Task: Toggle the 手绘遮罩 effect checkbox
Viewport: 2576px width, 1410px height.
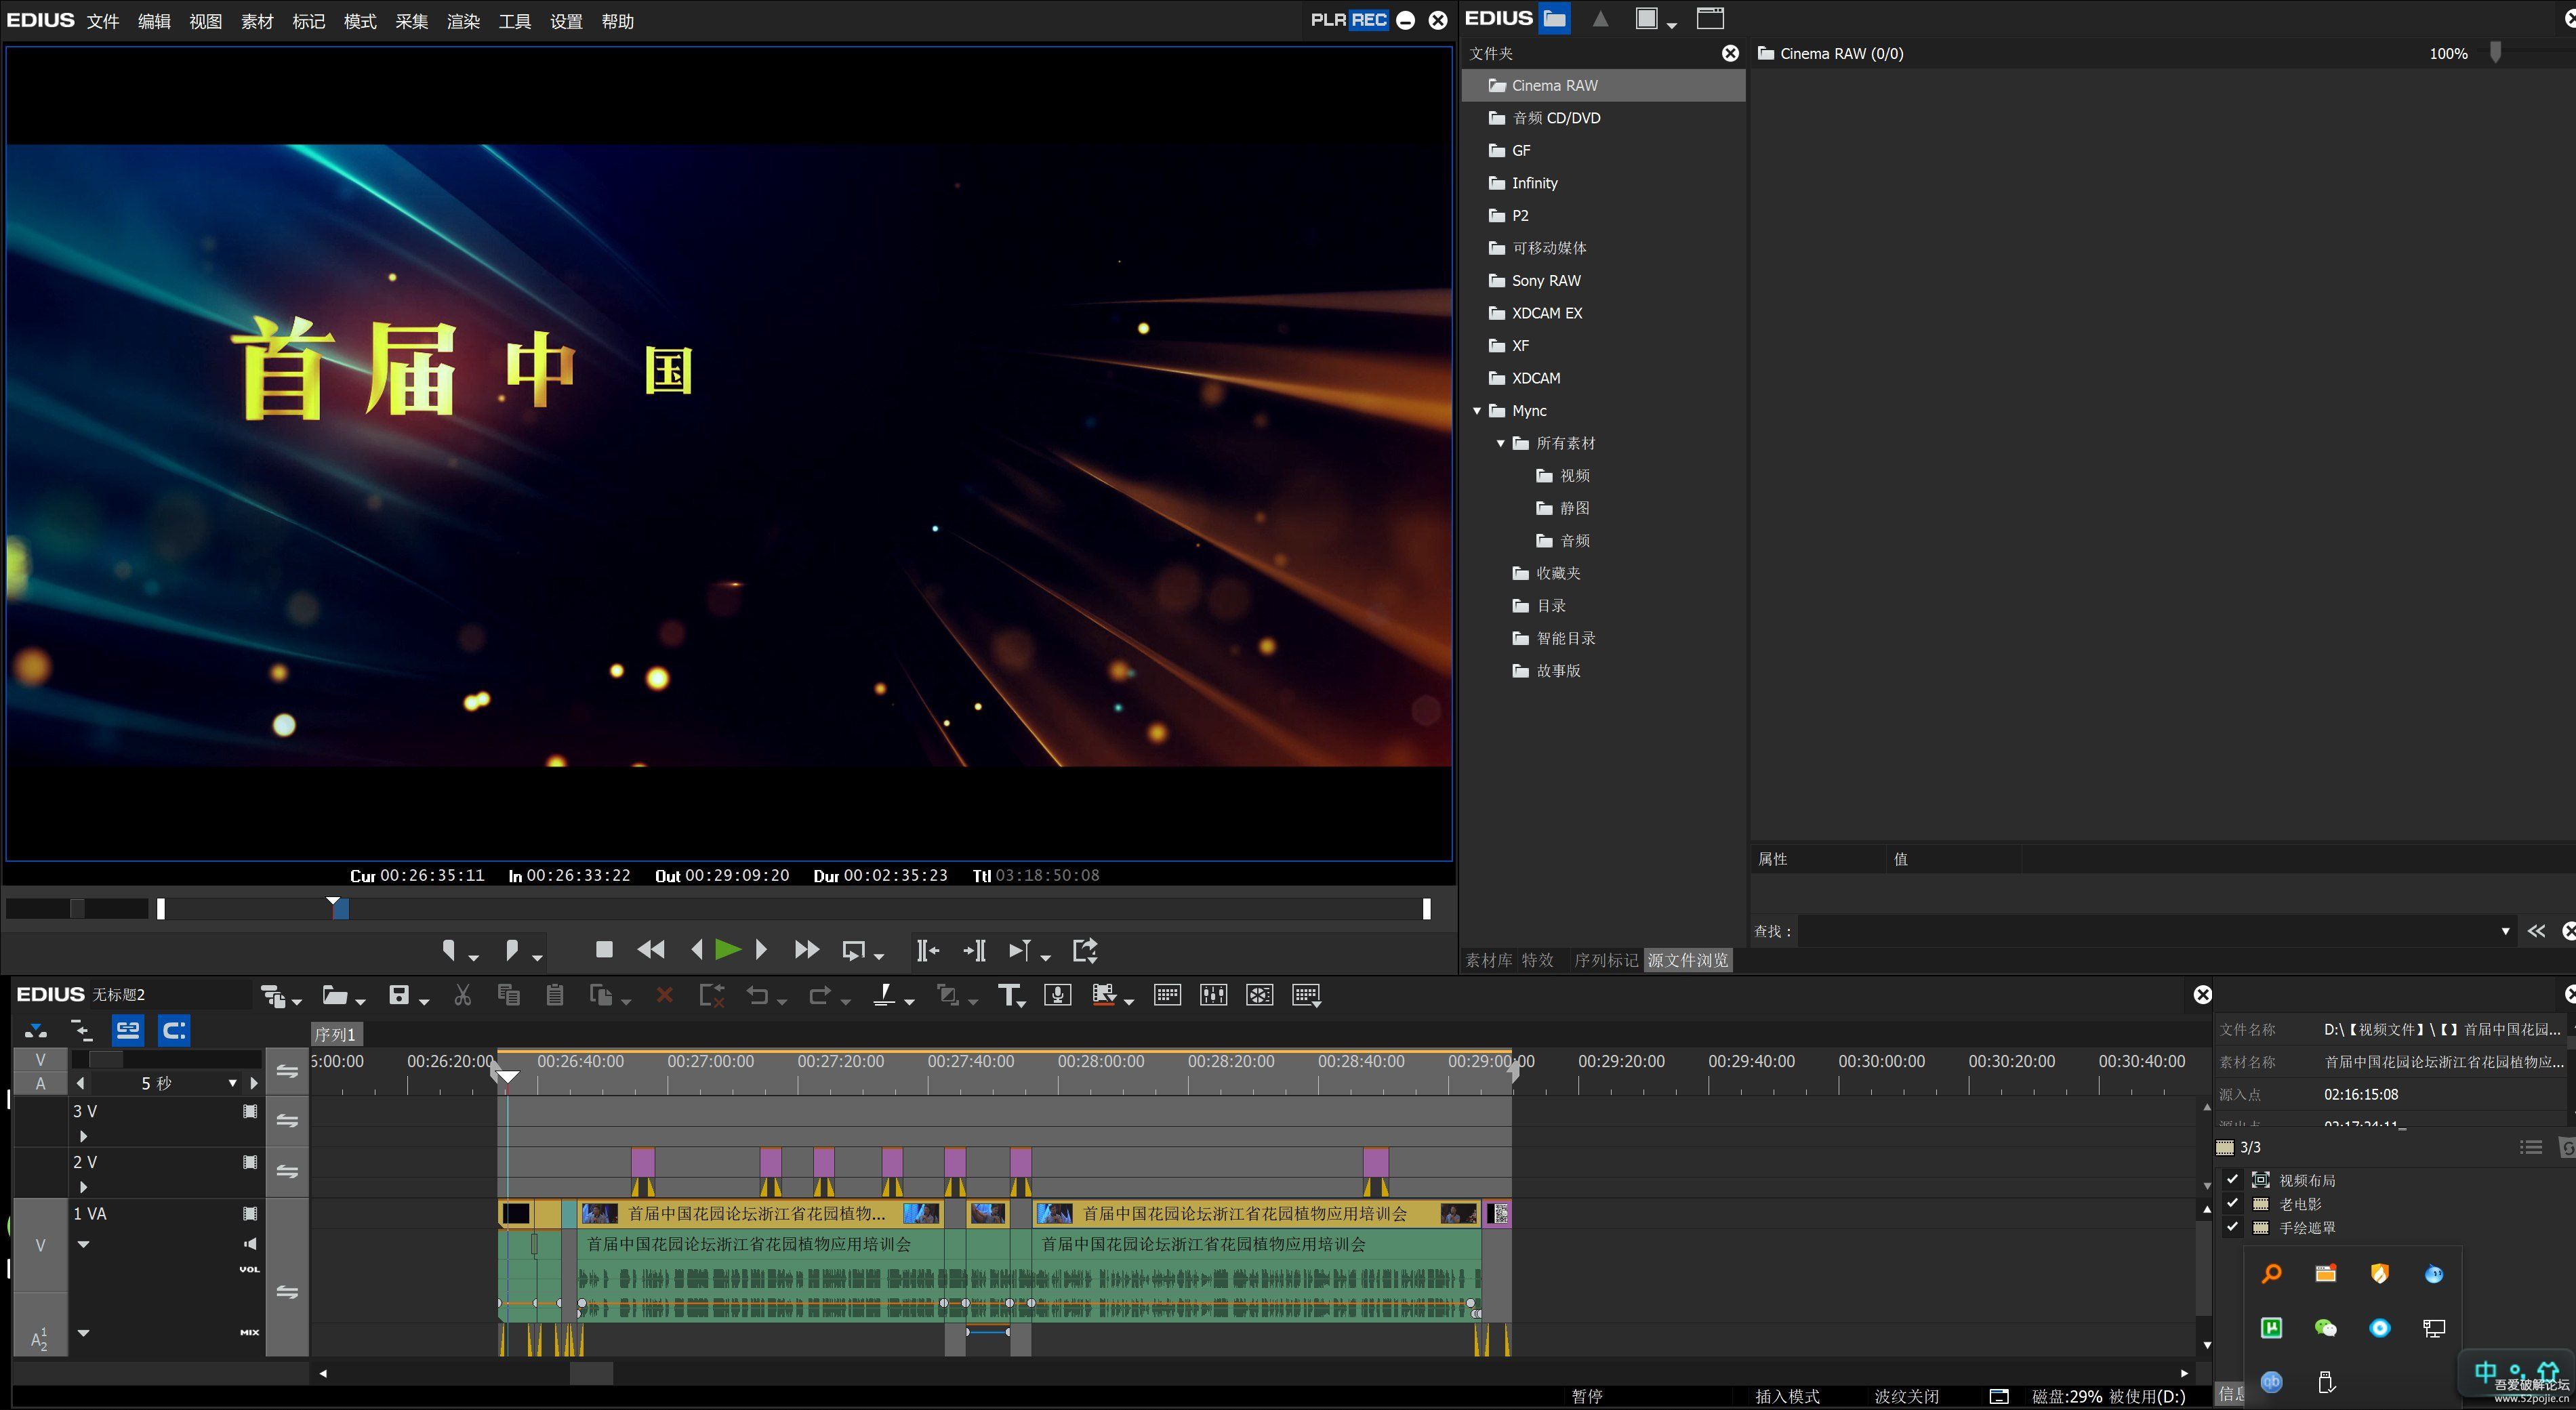Action: [2232, 1227]
